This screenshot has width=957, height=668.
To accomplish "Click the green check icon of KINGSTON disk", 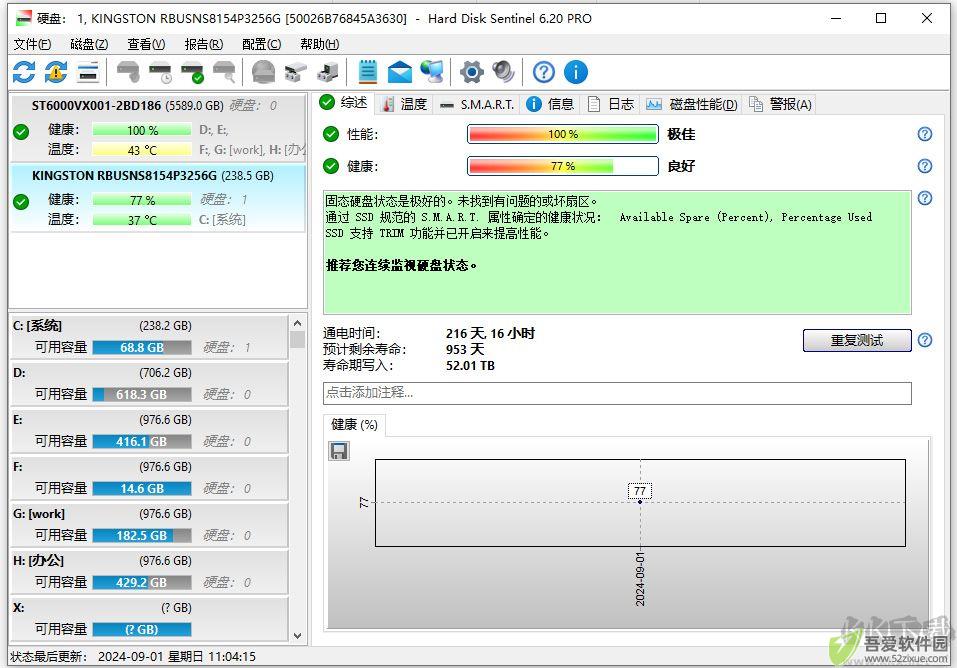I will point(21,201).
